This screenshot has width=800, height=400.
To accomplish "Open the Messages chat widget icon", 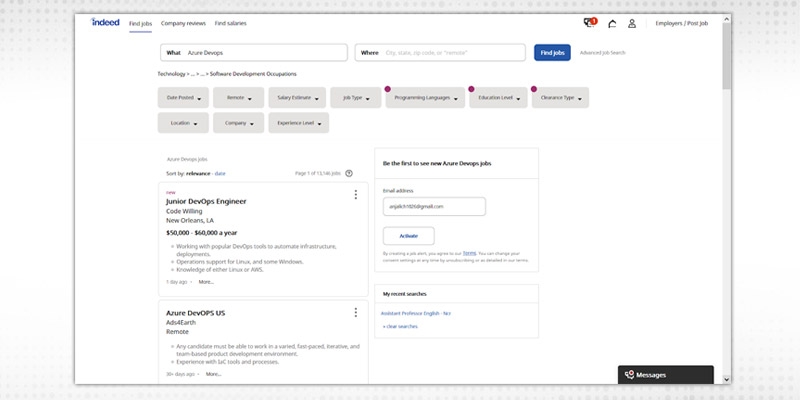I will point(629,375).
